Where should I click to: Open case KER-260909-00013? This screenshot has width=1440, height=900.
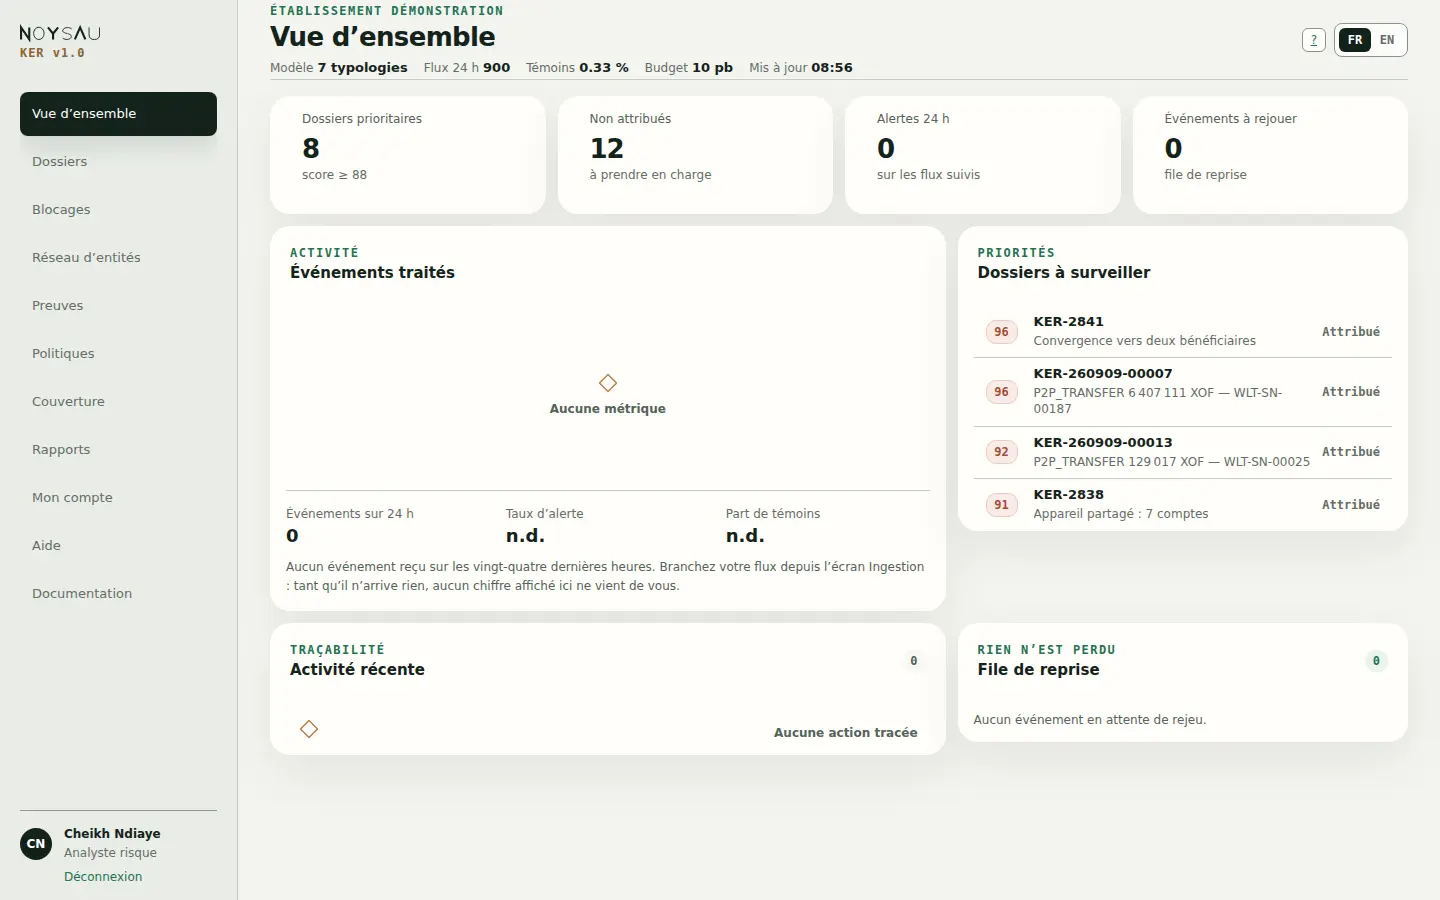(x=1183, y=452)
